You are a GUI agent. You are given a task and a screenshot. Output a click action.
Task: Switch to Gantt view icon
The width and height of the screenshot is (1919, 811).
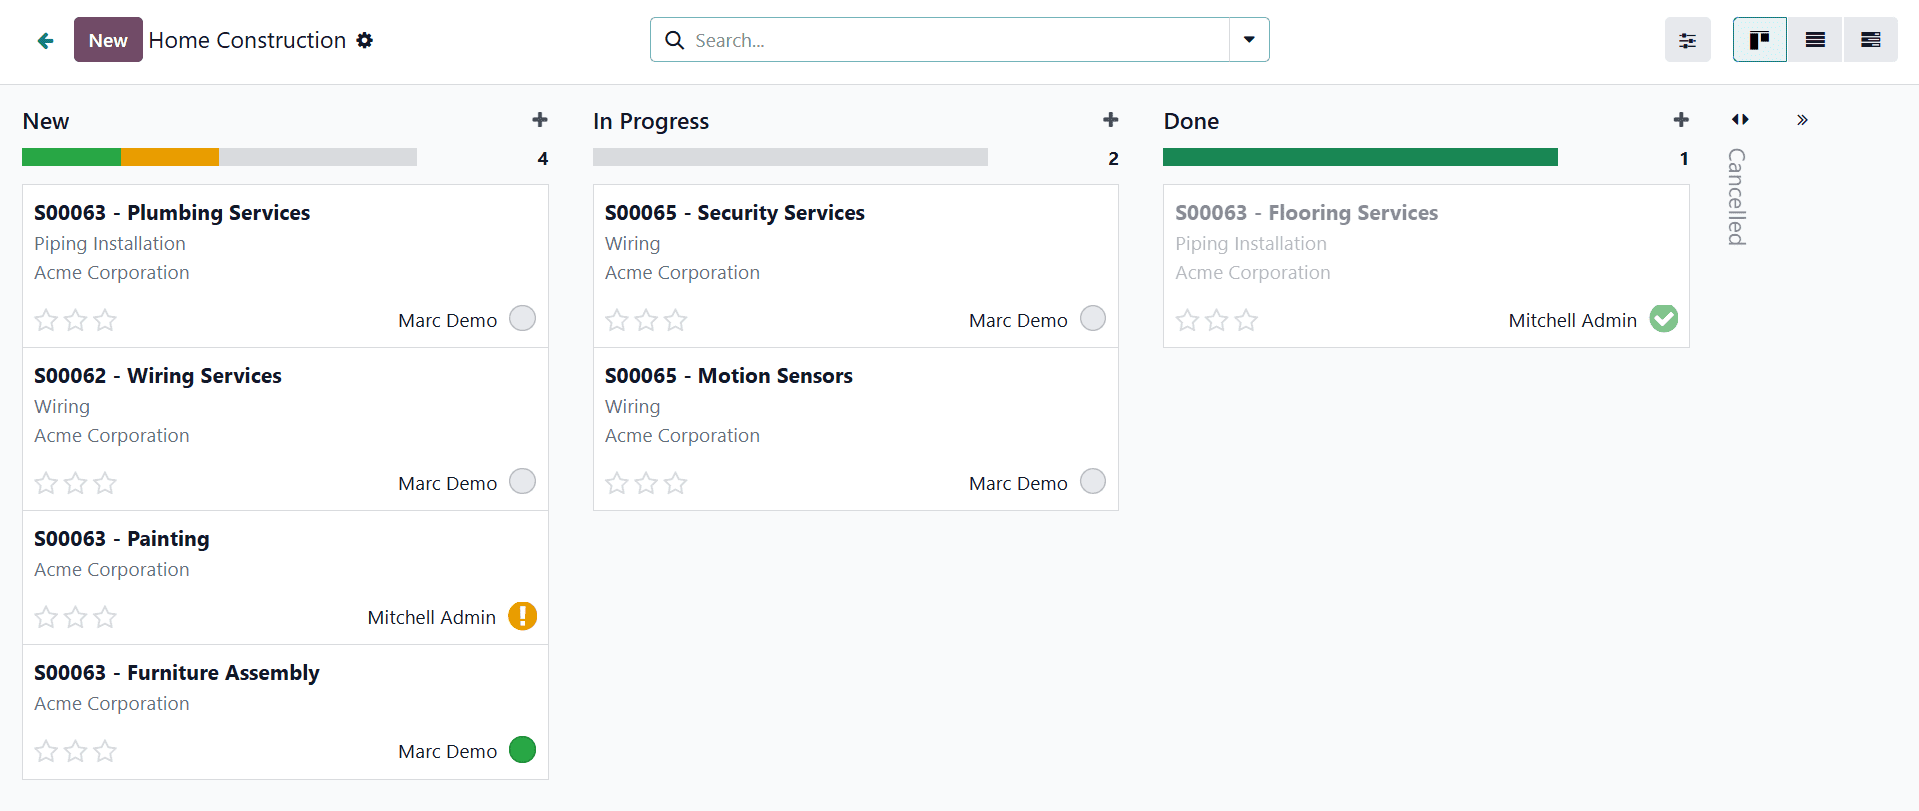tap(1871, 40)
